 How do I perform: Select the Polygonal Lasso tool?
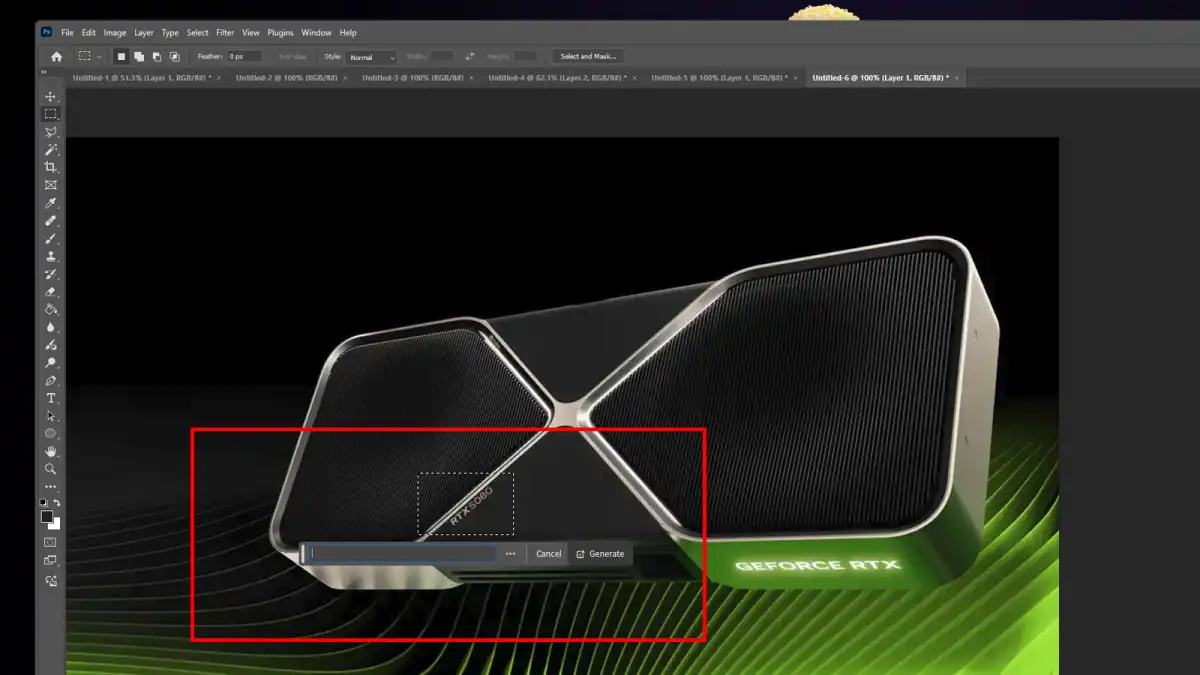pyautogui.click(x=51, y=132)
